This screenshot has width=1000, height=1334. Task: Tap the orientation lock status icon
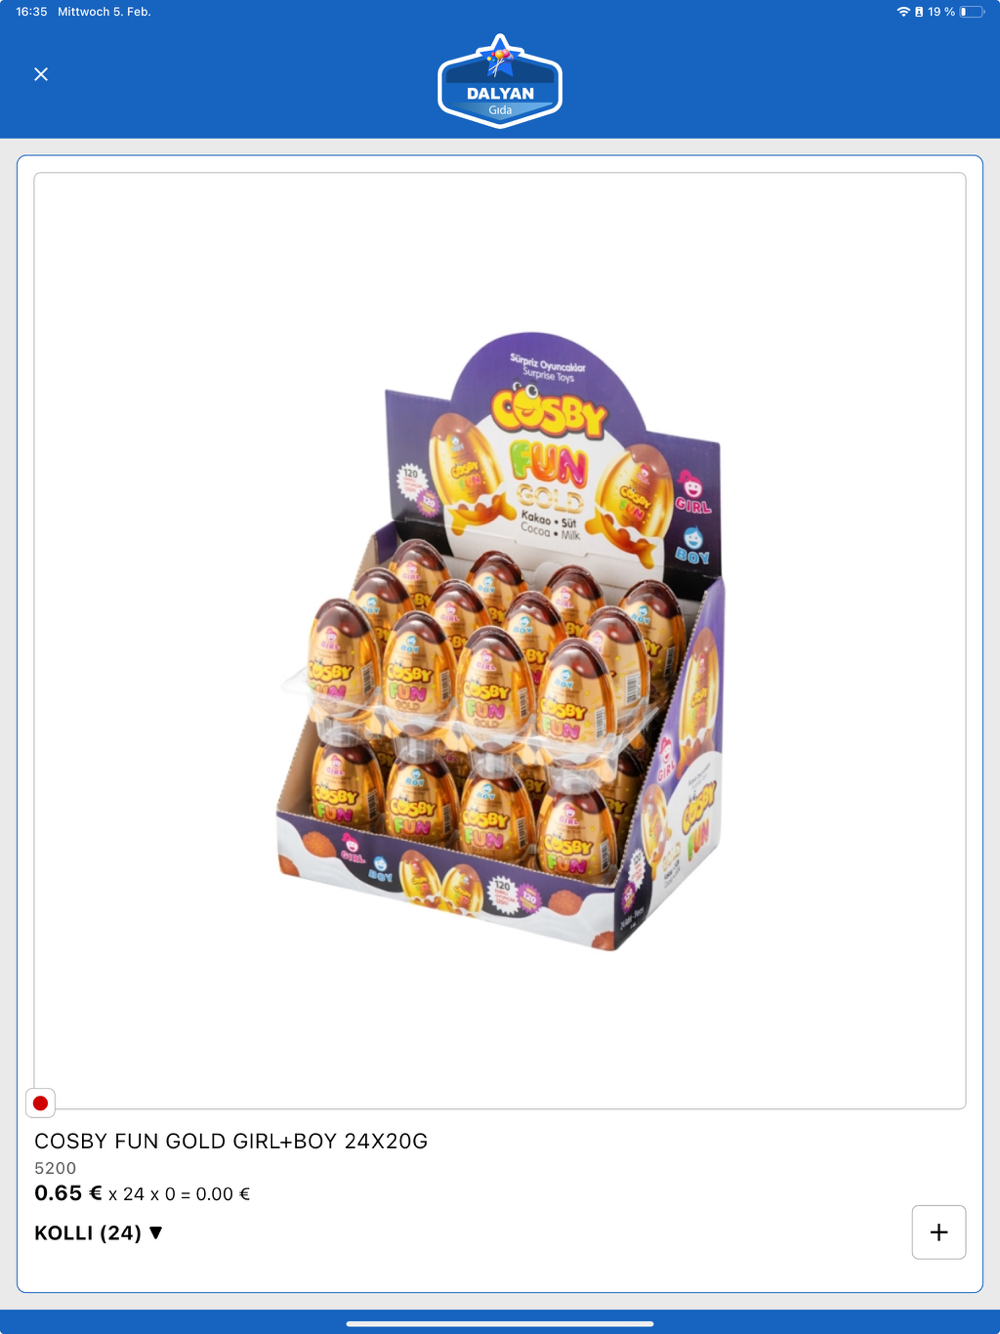pyautogui.click(x=919, y=12)
